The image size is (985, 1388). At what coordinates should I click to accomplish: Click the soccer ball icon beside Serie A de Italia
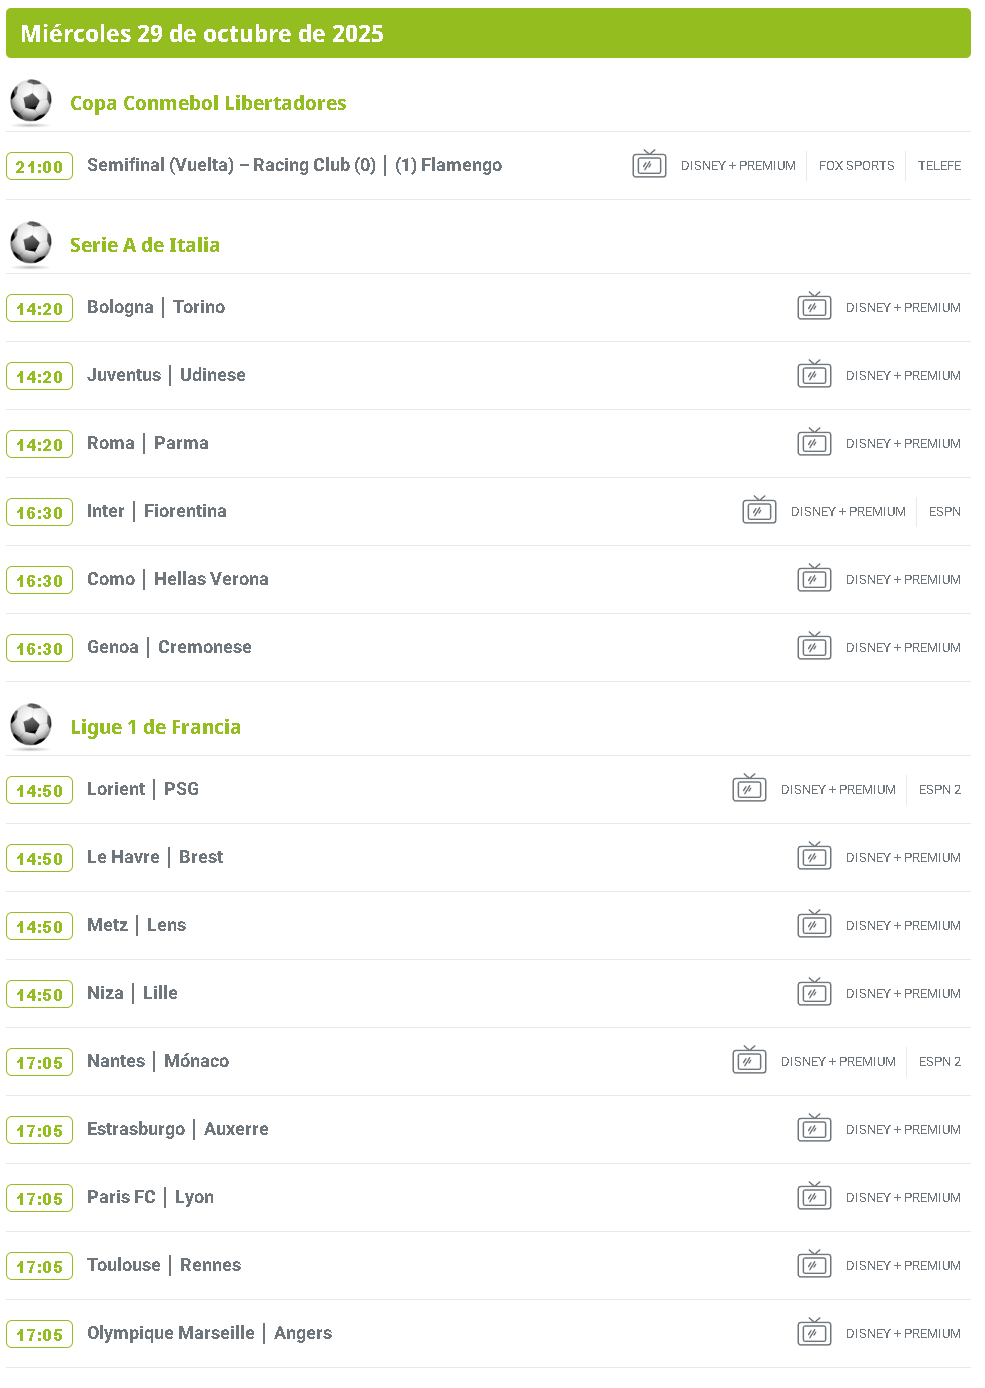click(31, 243)
